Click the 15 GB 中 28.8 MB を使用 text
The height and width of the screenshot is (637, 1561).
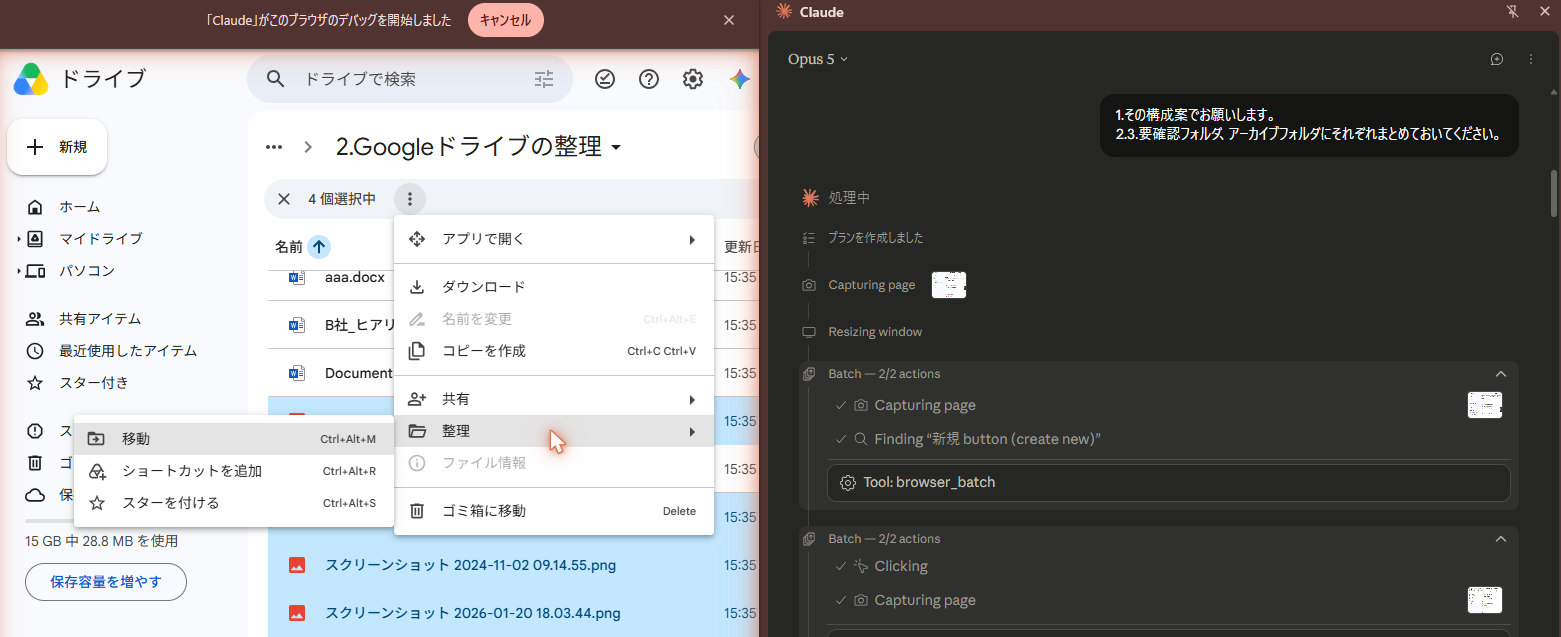pos(101,541)
